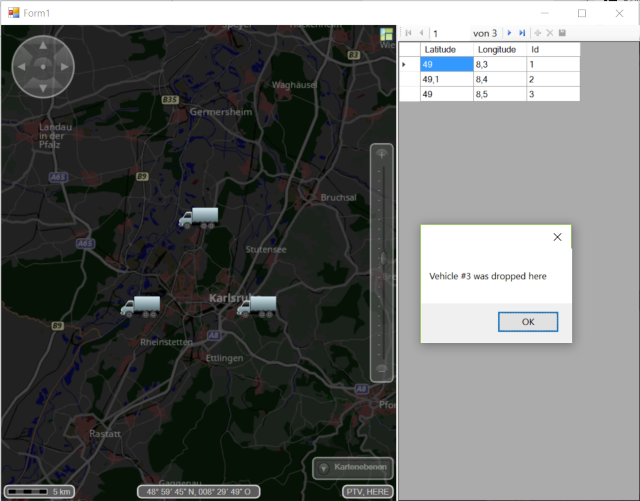
Task: Click the row header of the second row
Action: click(410, 79)
